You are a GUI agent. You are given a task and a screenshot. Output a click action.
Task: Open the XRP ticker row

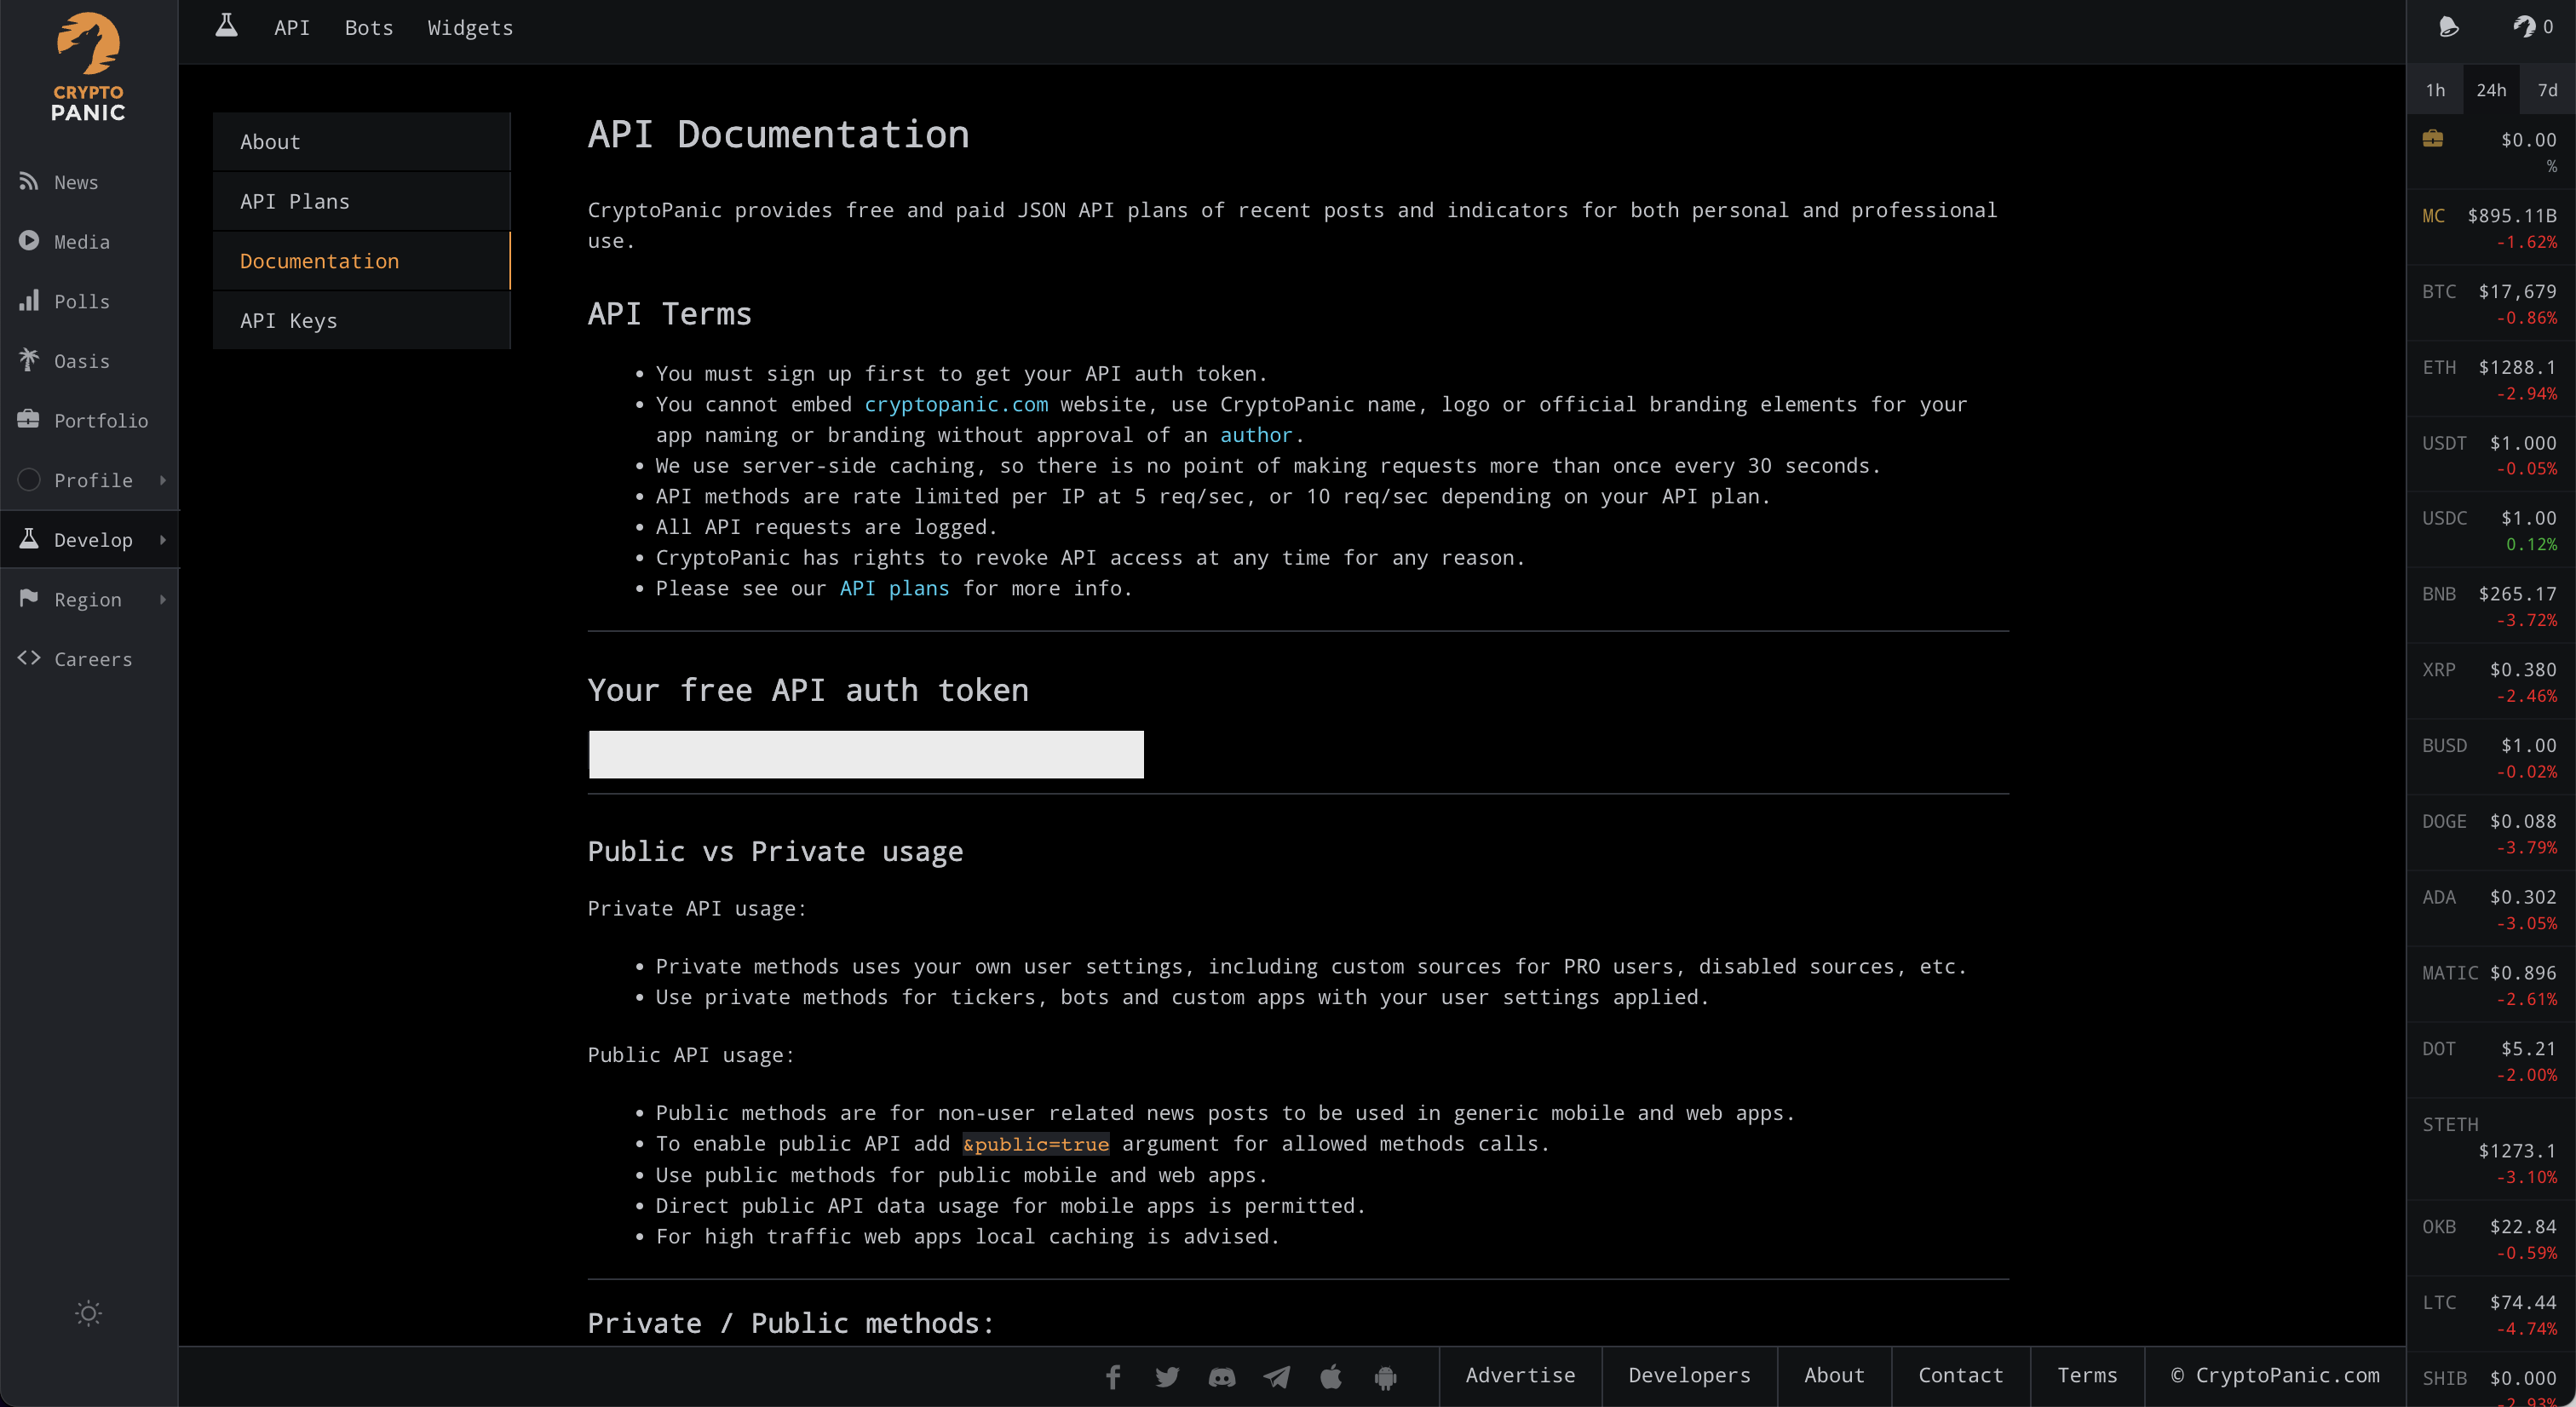coord(2490,682)
